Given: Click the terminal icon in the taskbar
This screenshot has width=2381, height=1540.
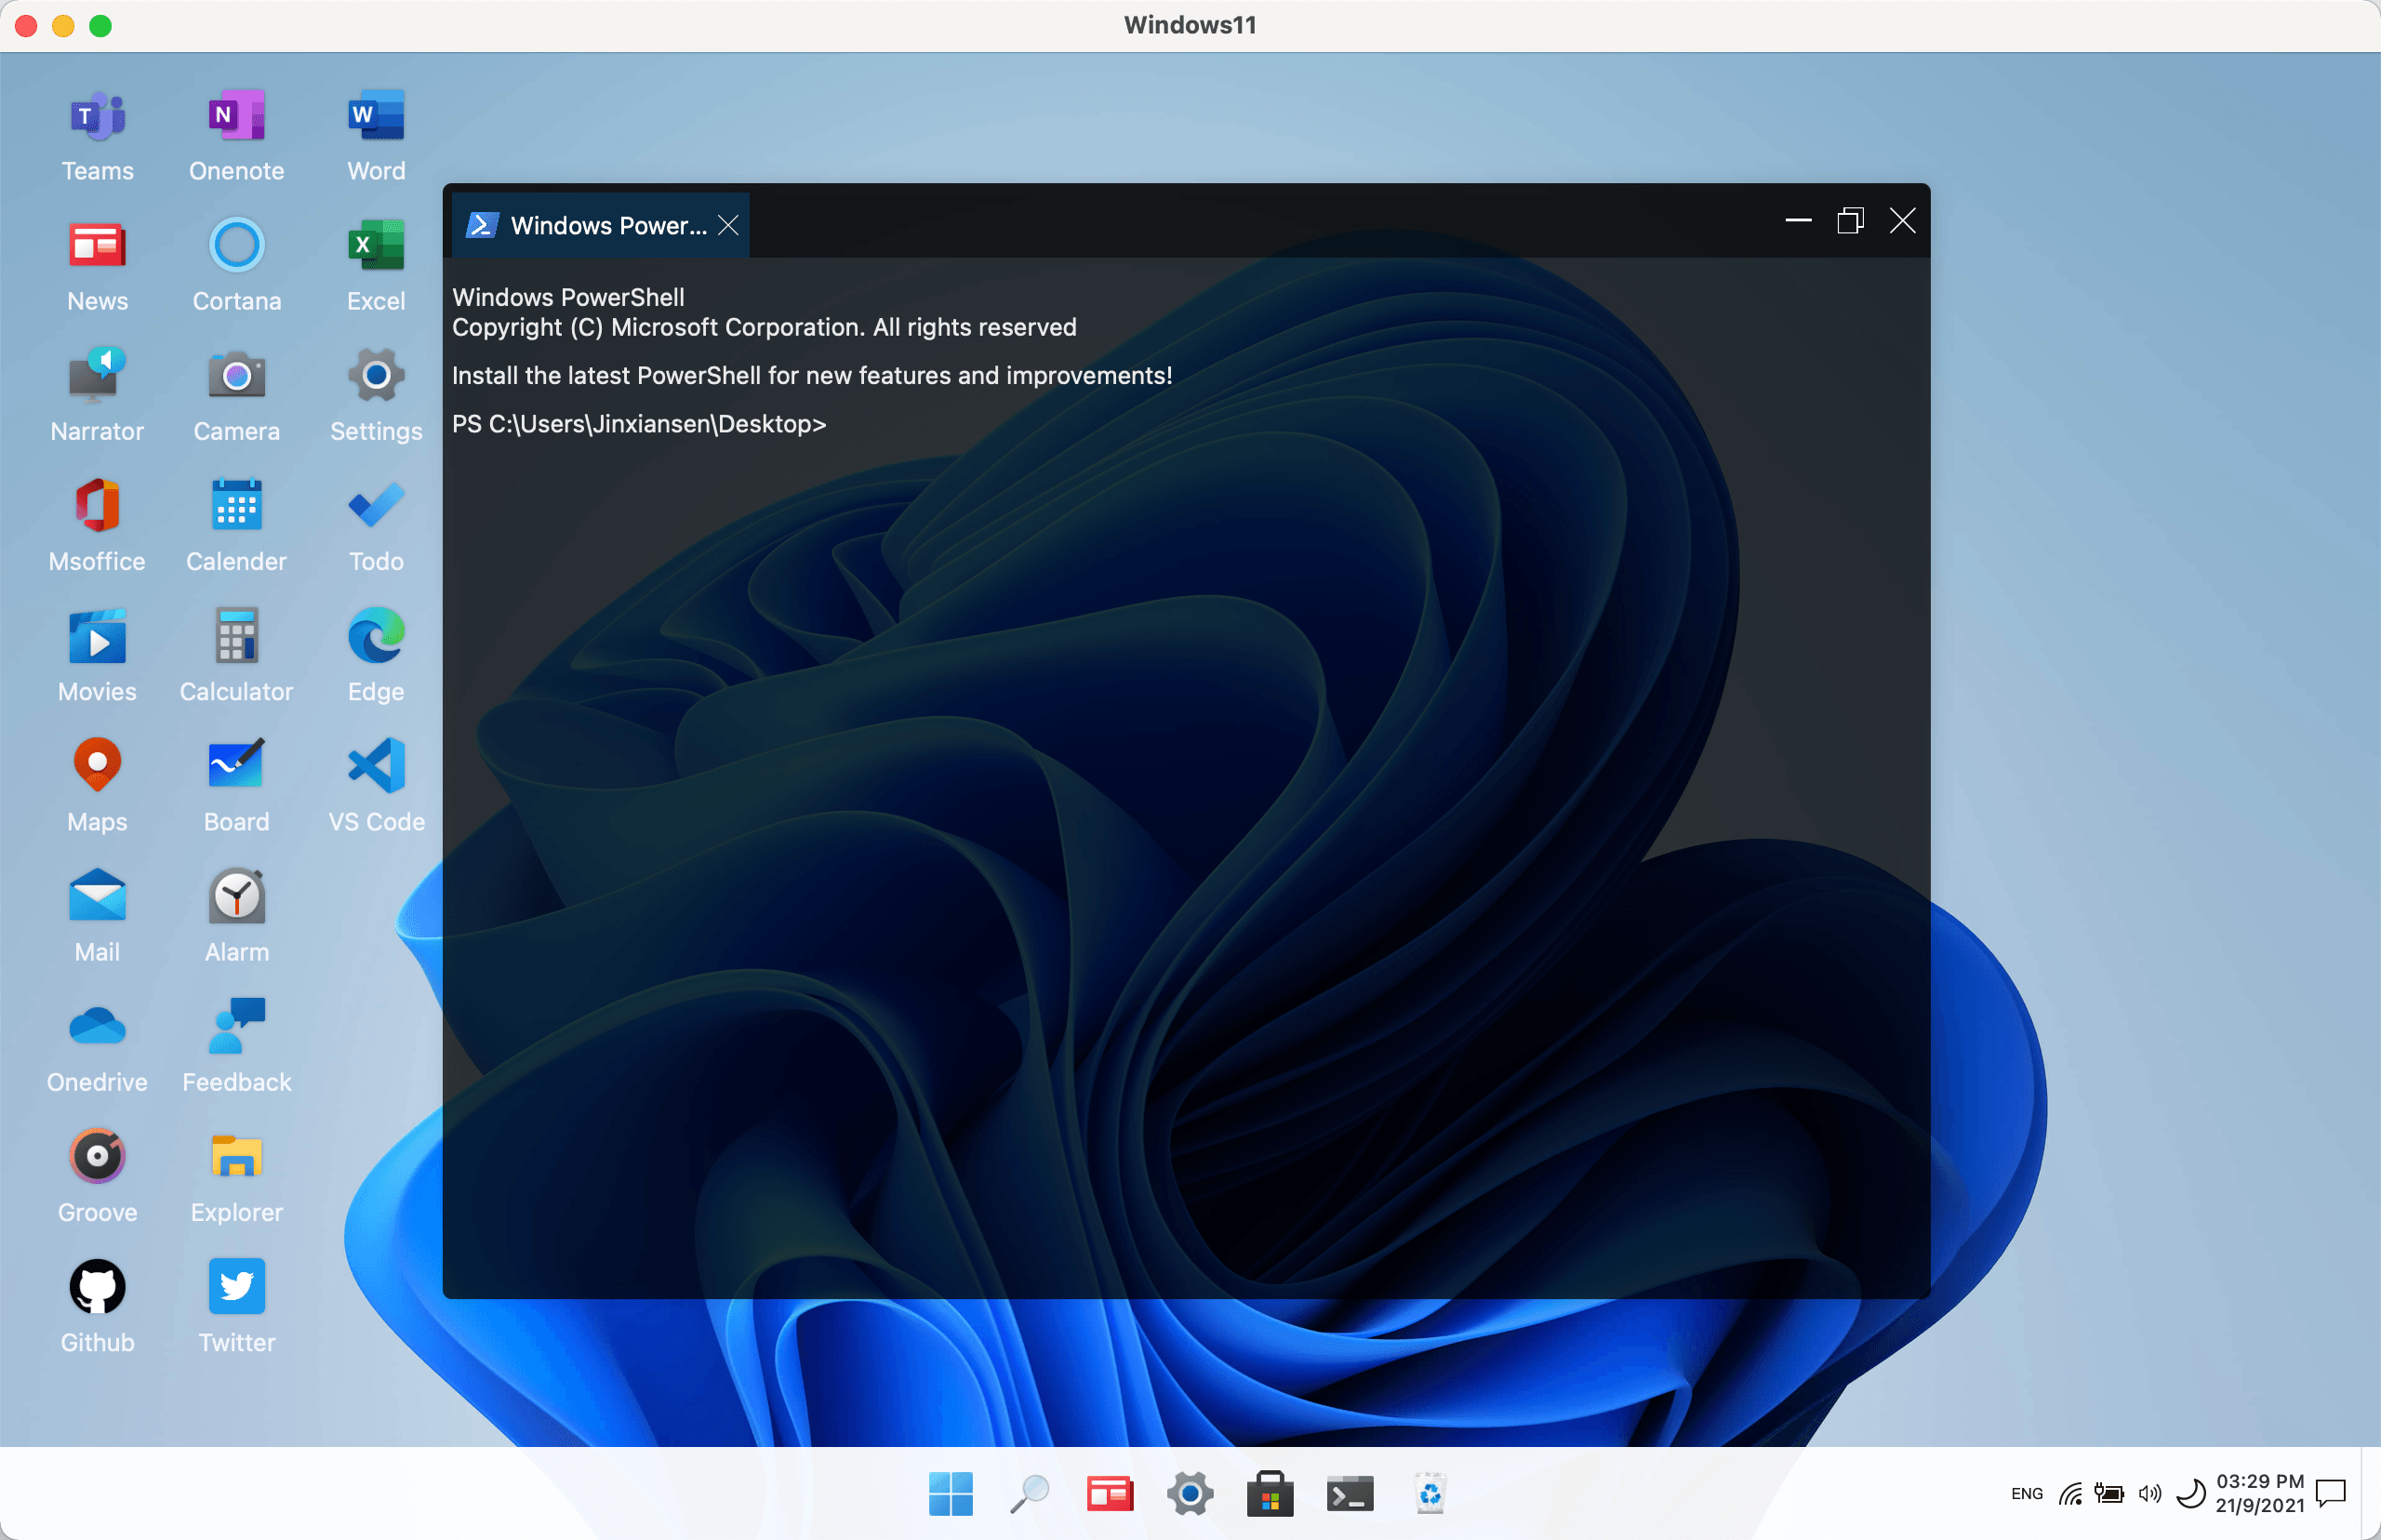Looking at the screenshot, I should pyautogui.click(x=1350, y=1495).
